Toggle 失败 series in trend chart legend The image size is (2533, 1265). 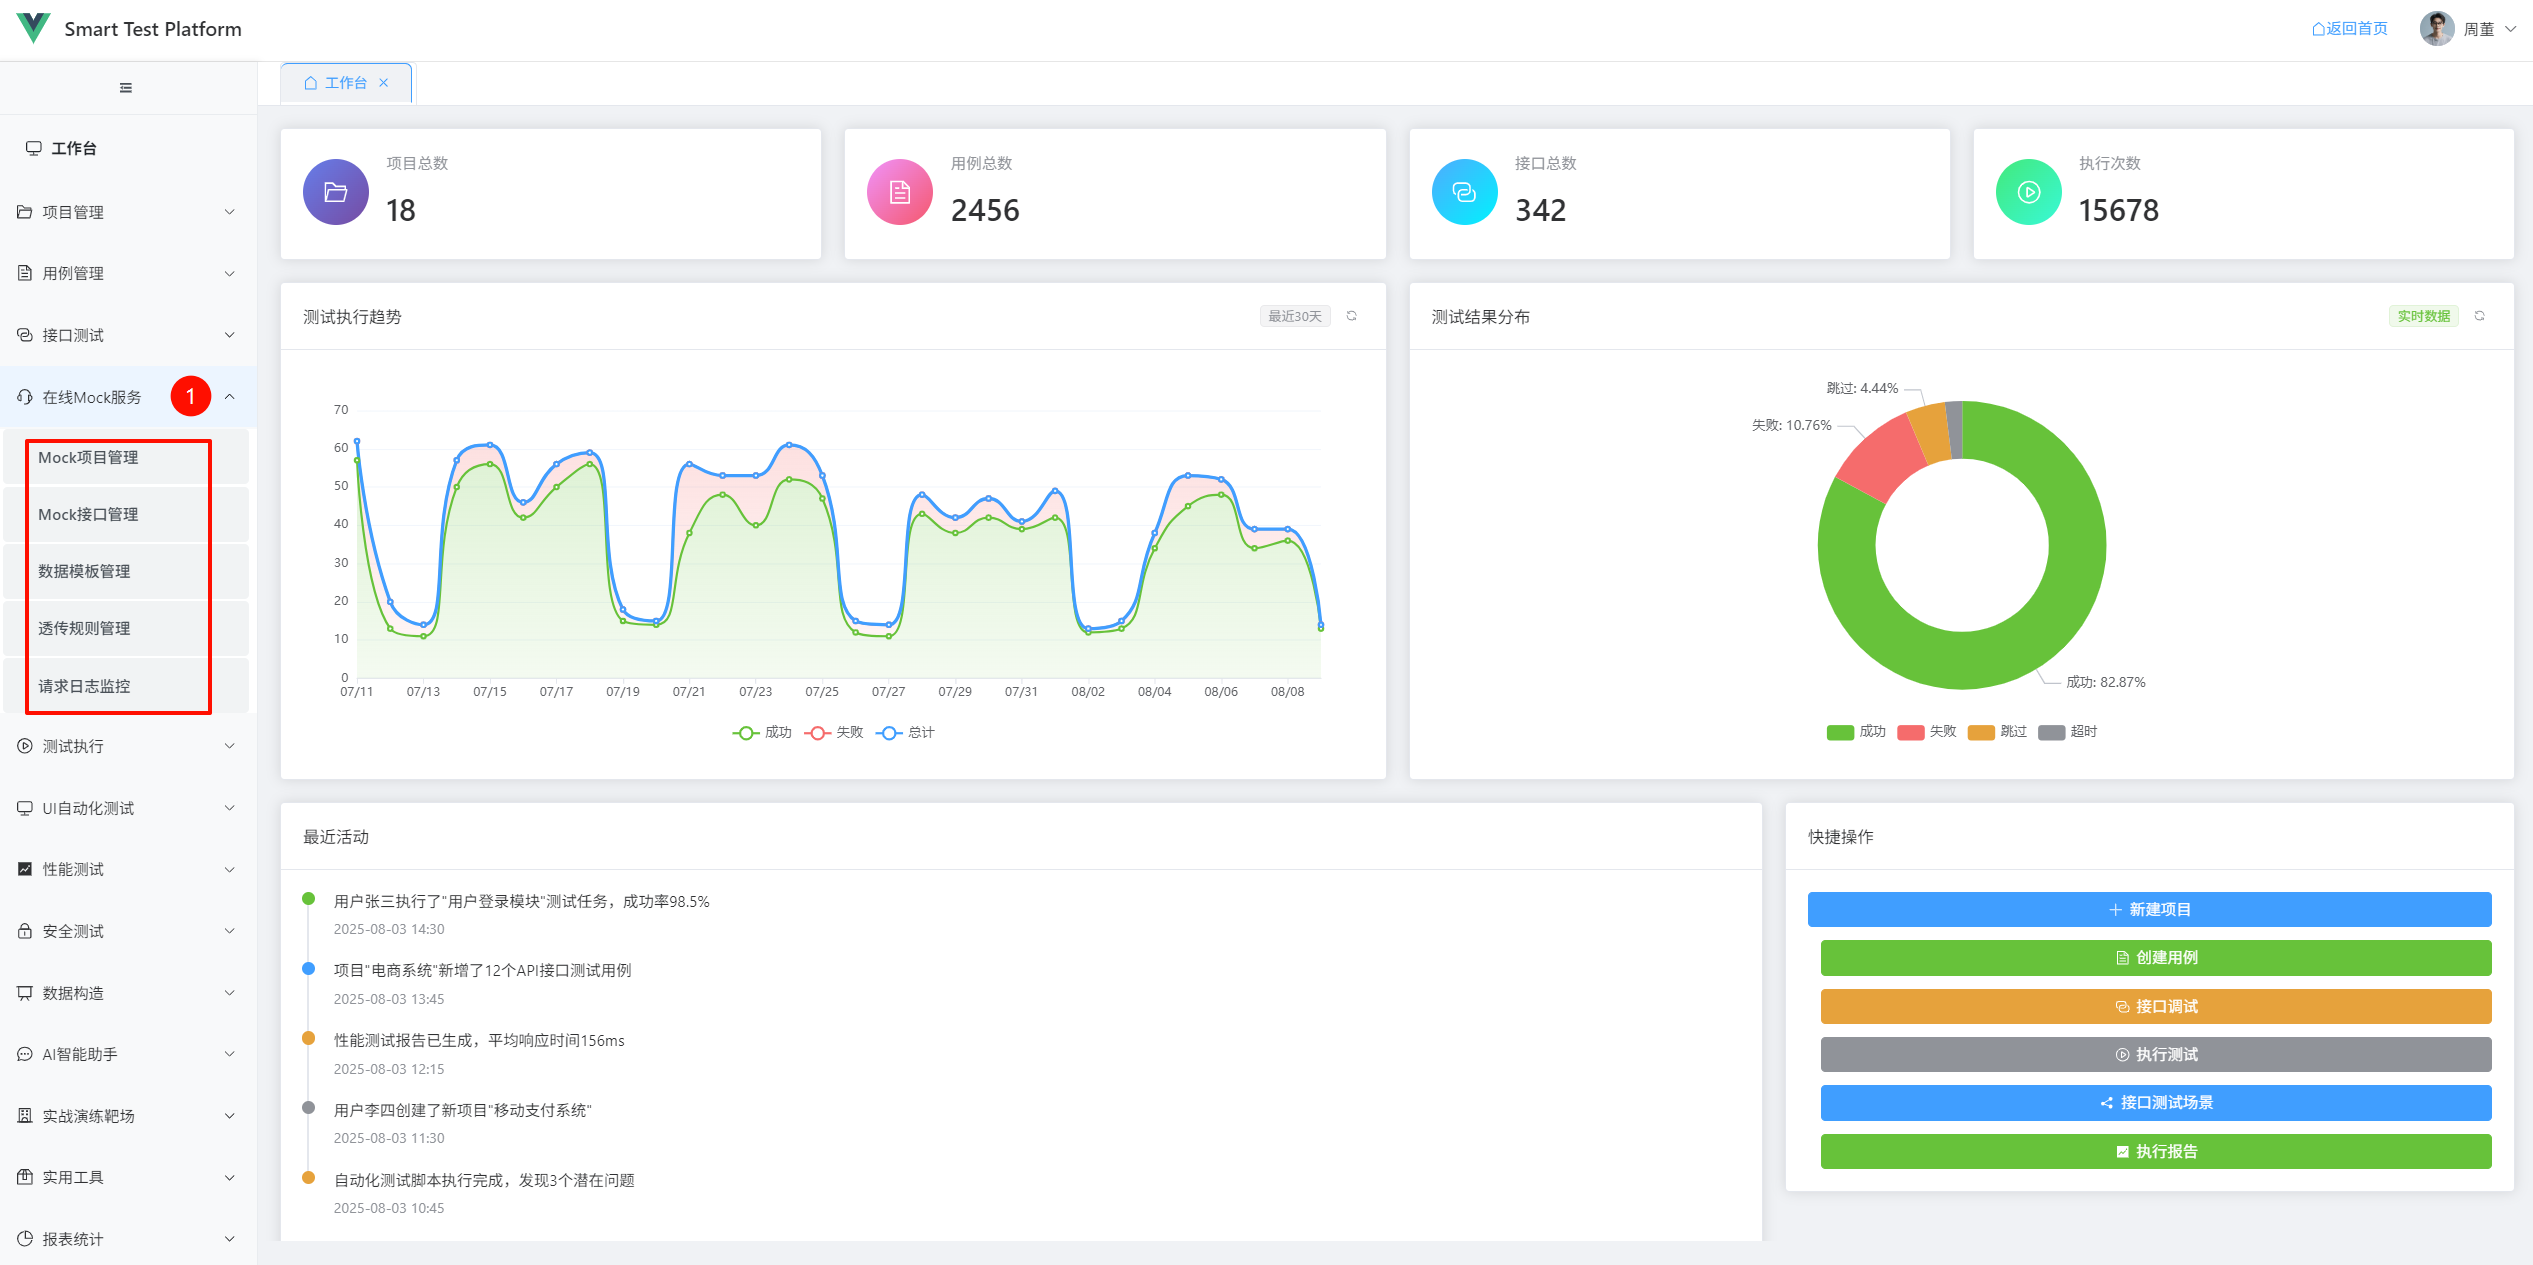[x=834, y=732]
